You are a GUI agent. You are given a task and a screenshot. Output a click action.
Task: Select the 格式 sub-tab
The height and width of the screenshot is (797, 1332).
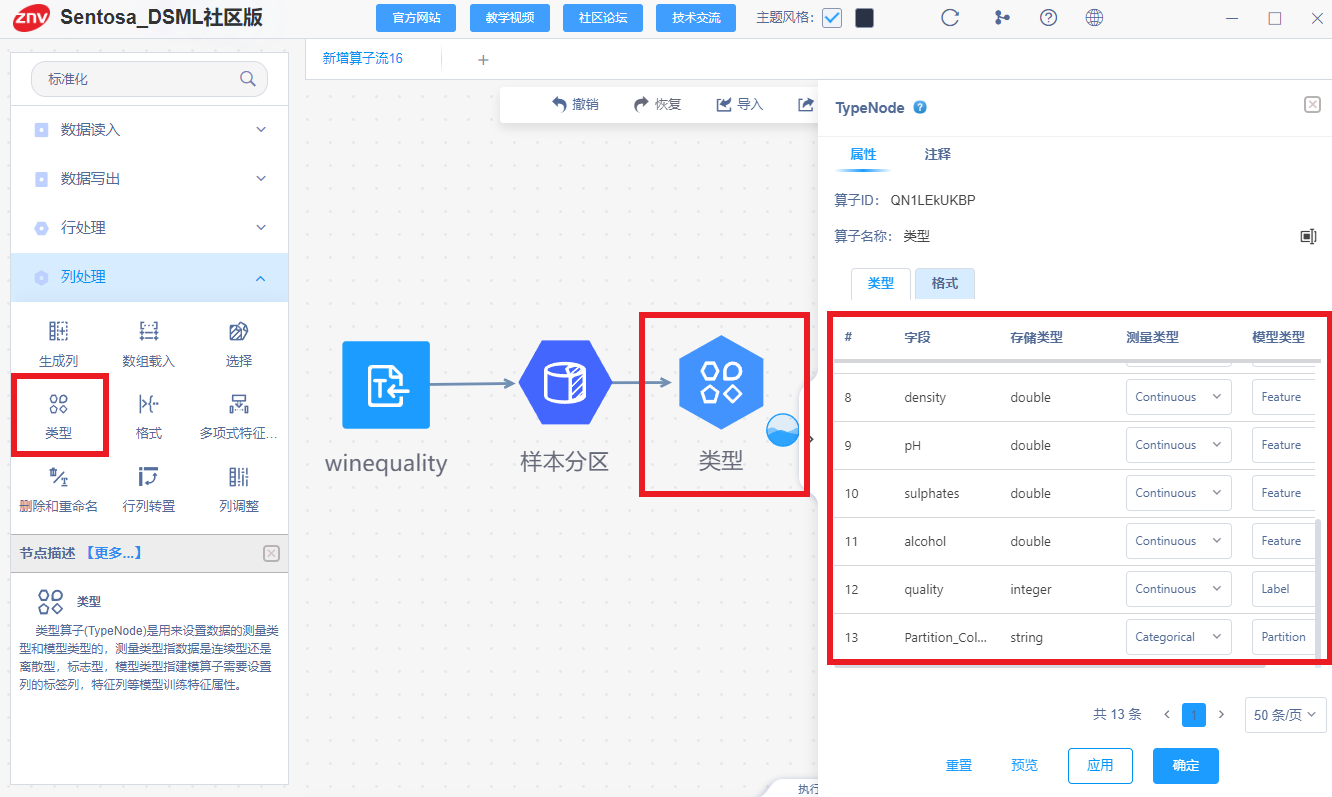coord(945,283)
